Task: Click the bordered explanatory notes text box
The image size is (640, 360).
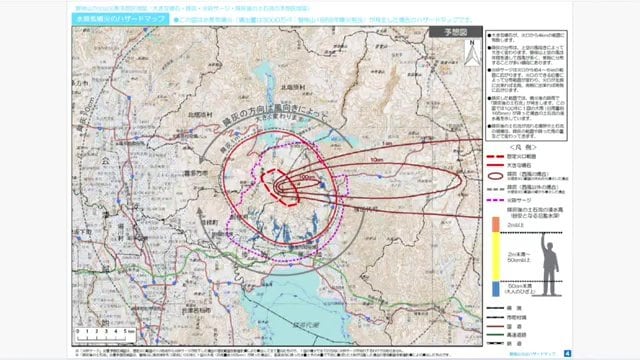Action: (x=526, y=85)
